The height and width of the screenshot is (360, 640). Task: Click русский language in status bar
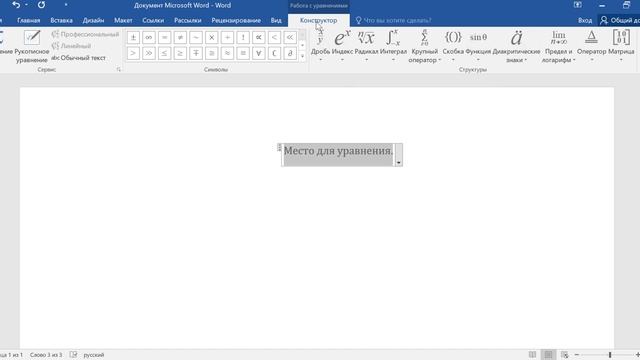pyautogui.click(x=94, y=355)
